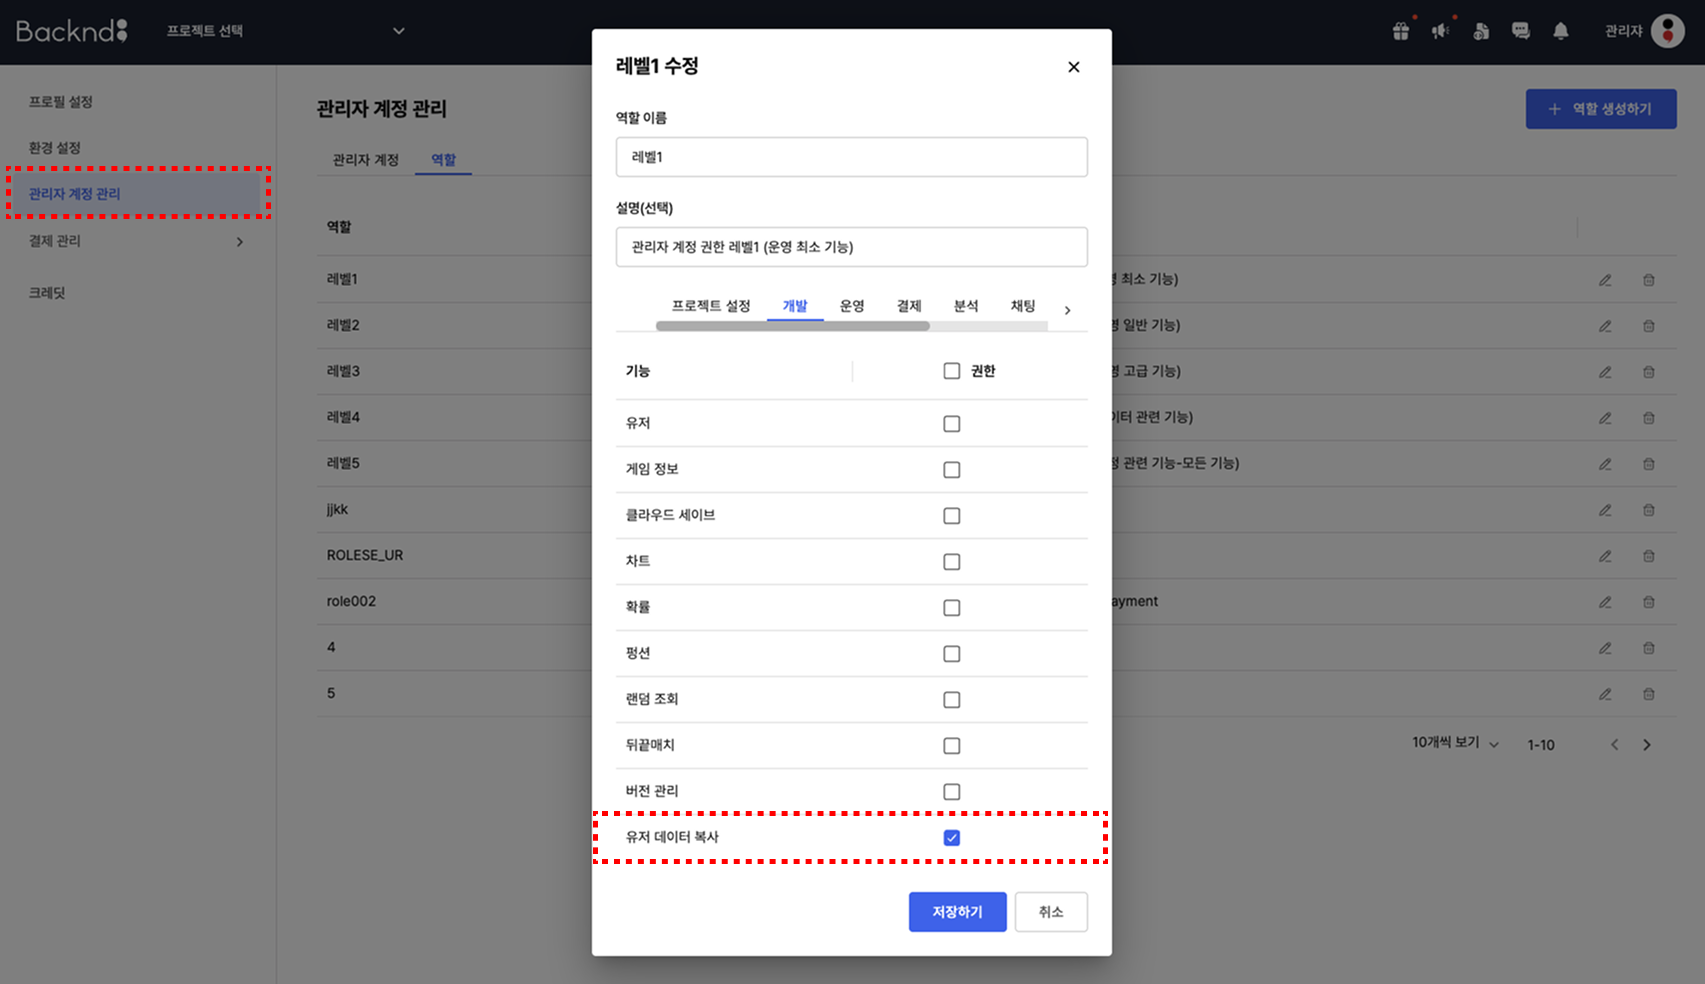
Task: Open the 관리쟈 profile avatar
Action: pyautogui.click(x=1666, y=31)
